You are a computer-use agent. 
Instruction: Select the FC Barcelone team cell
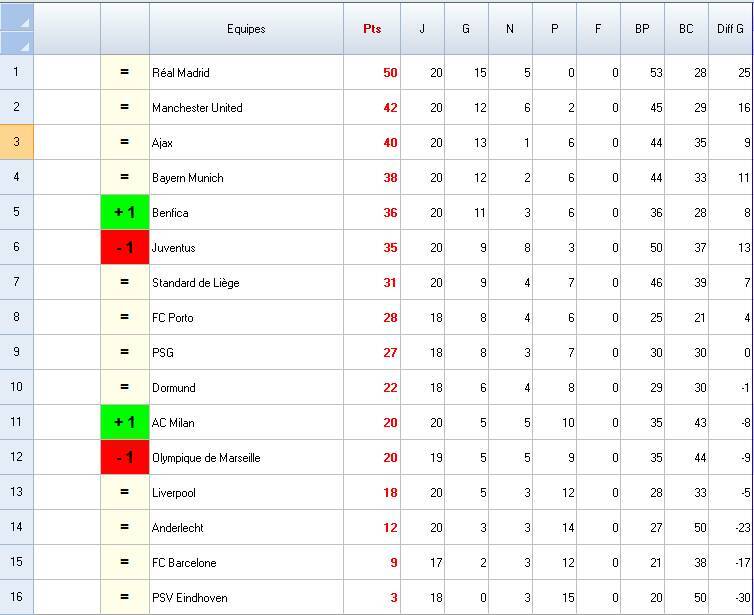246,562
